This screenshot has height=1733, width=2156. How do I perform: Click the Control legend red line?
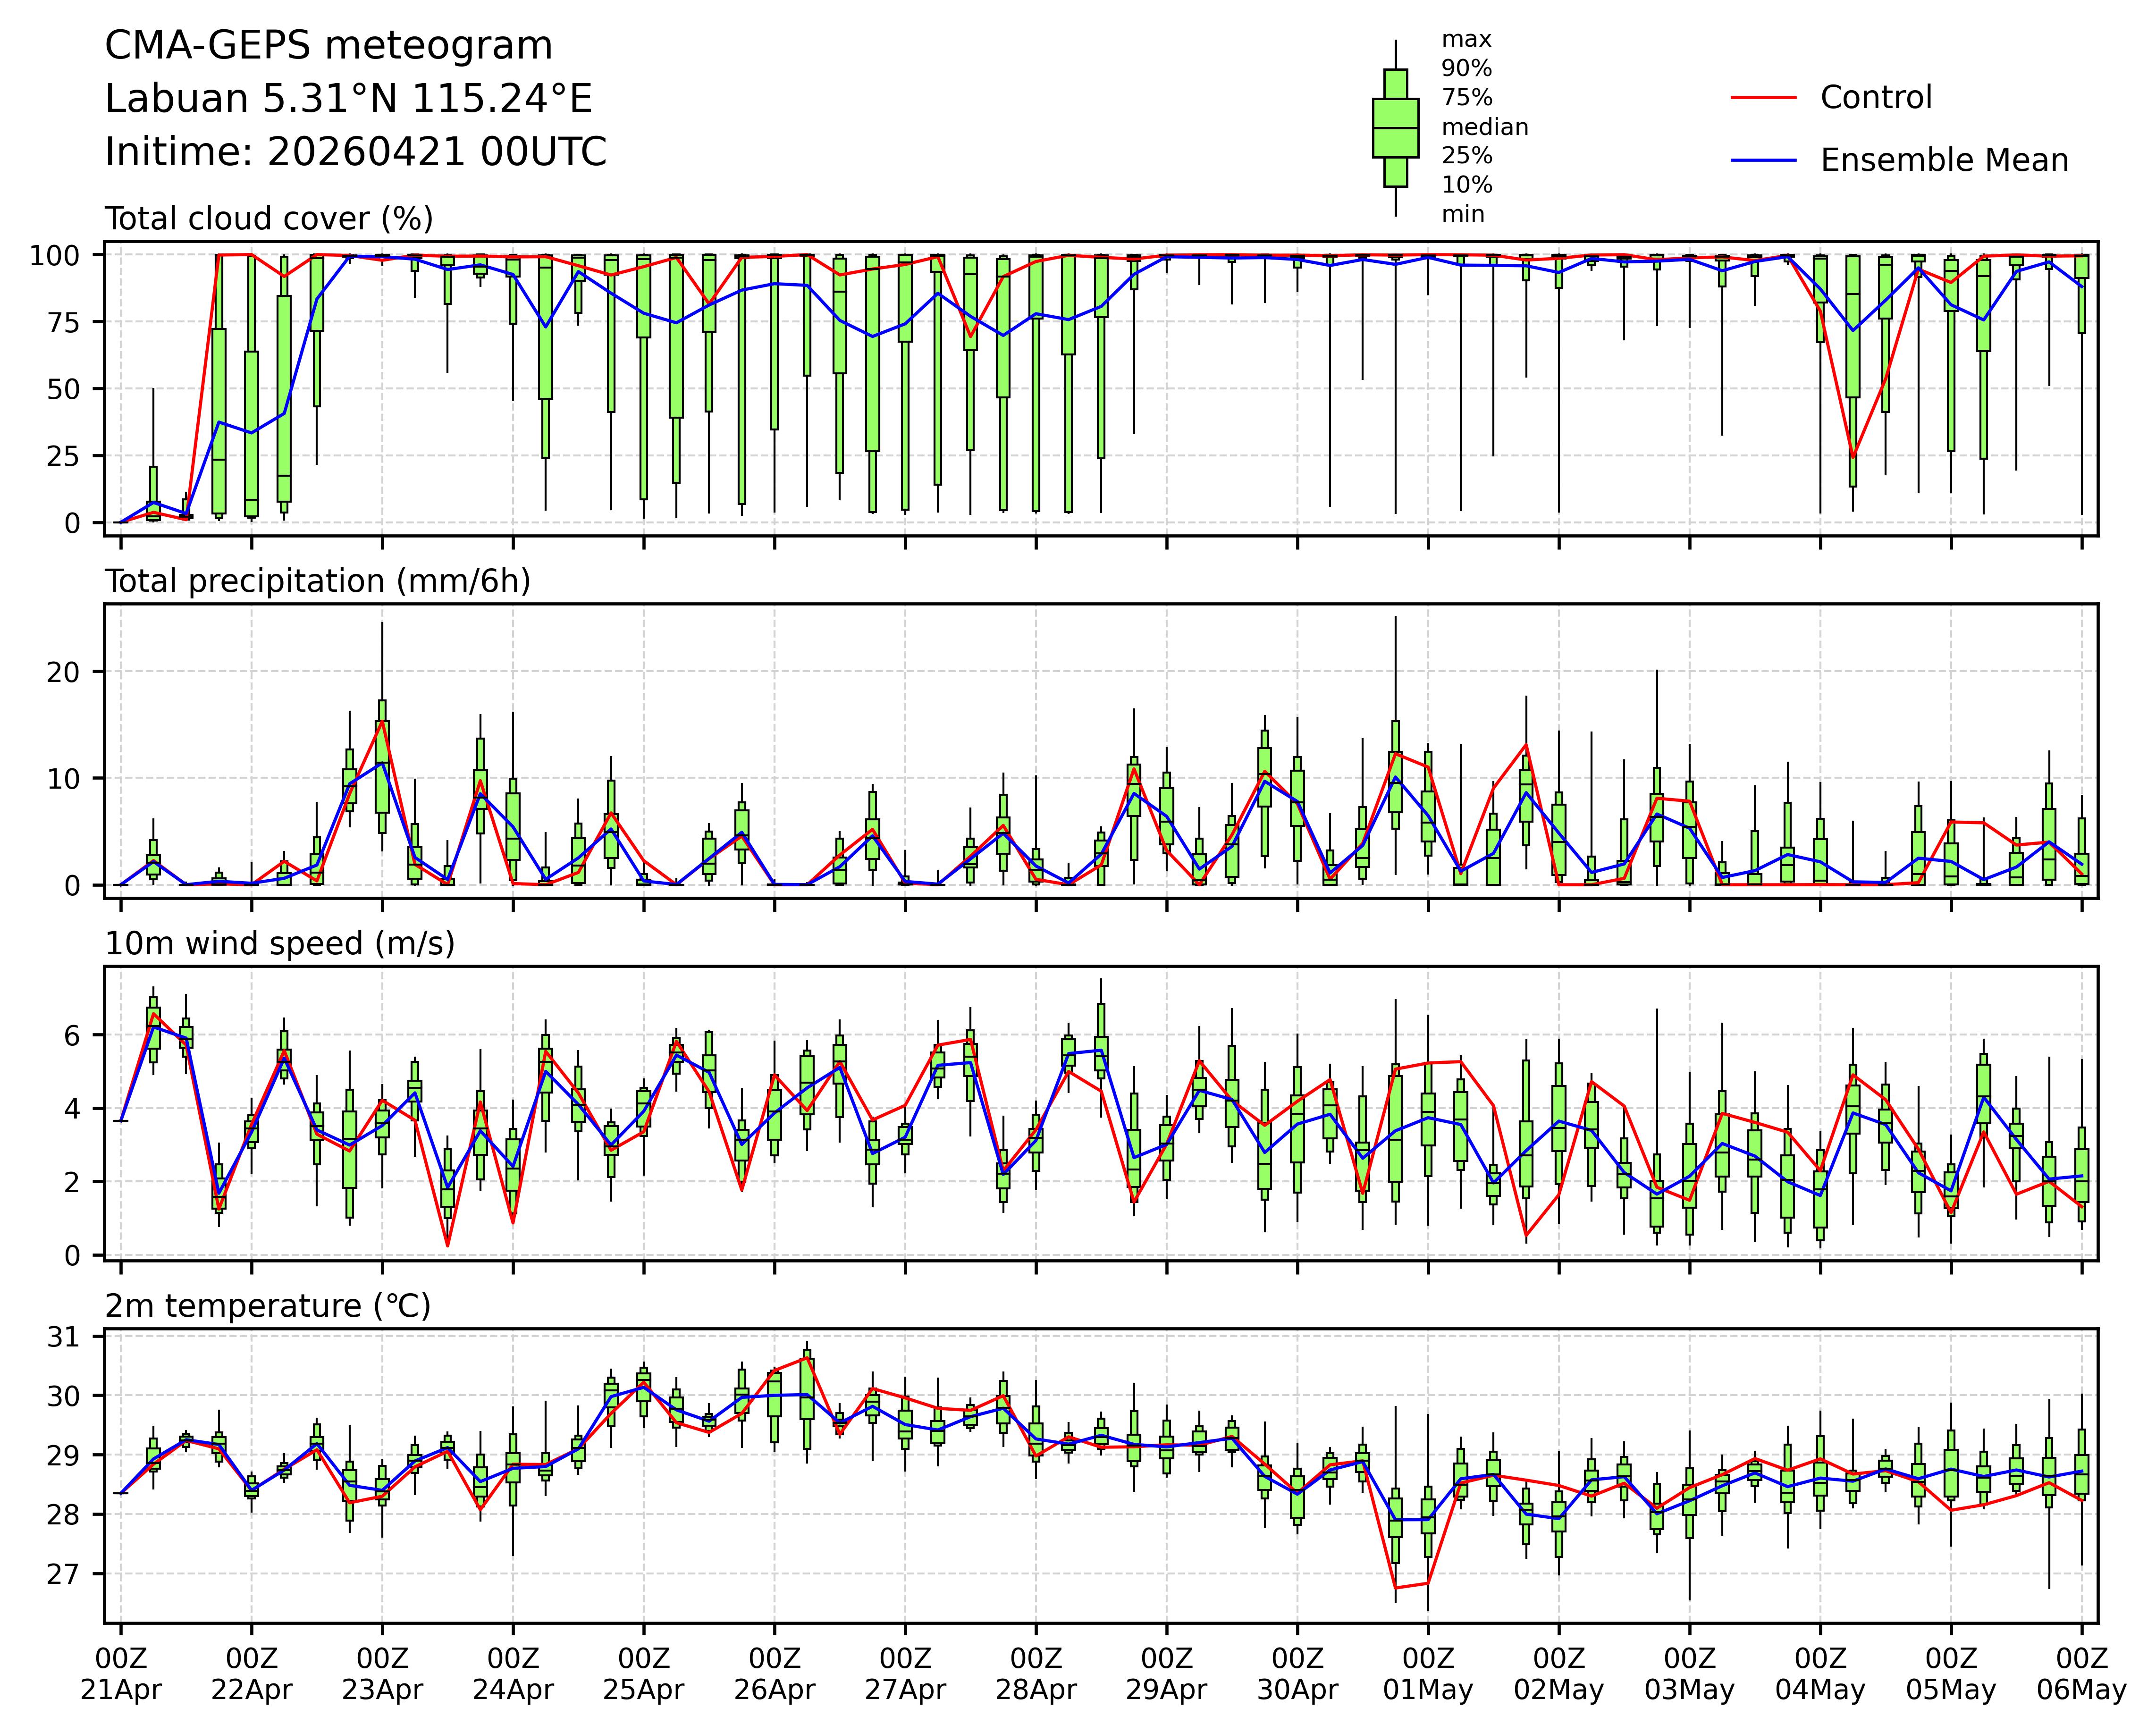click(1763, 98)
